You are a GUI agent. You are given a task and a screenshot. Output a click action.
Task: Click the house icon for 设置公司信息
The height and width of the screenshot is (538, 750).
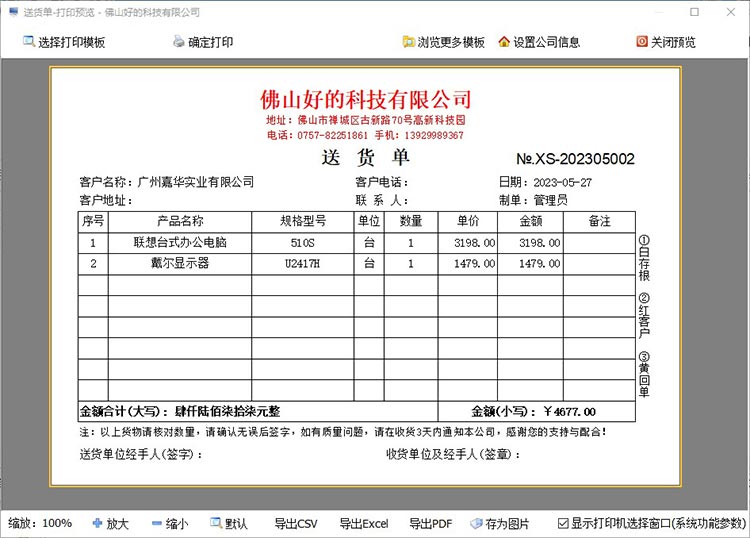(x=504, y=42)
